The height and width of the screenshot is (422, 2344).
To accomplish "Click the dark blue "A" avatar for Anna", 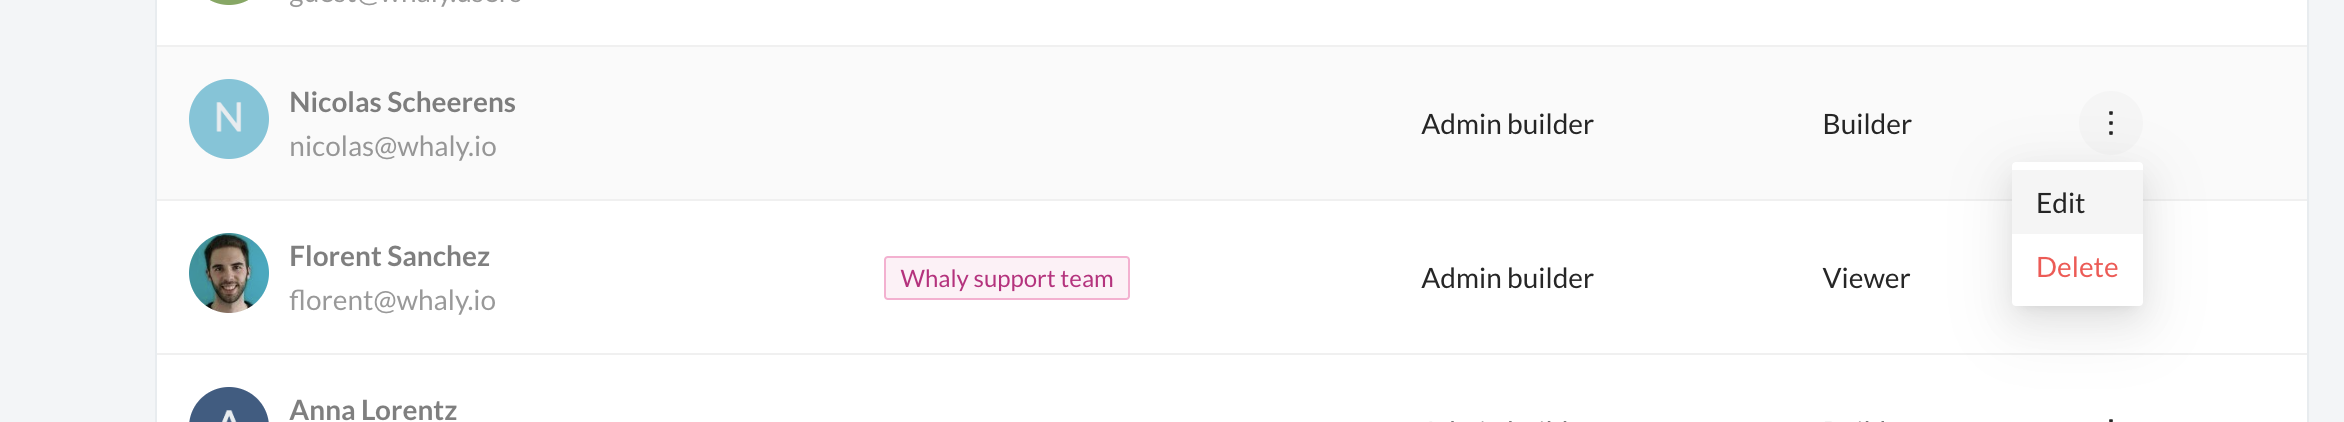I will 229,408.
